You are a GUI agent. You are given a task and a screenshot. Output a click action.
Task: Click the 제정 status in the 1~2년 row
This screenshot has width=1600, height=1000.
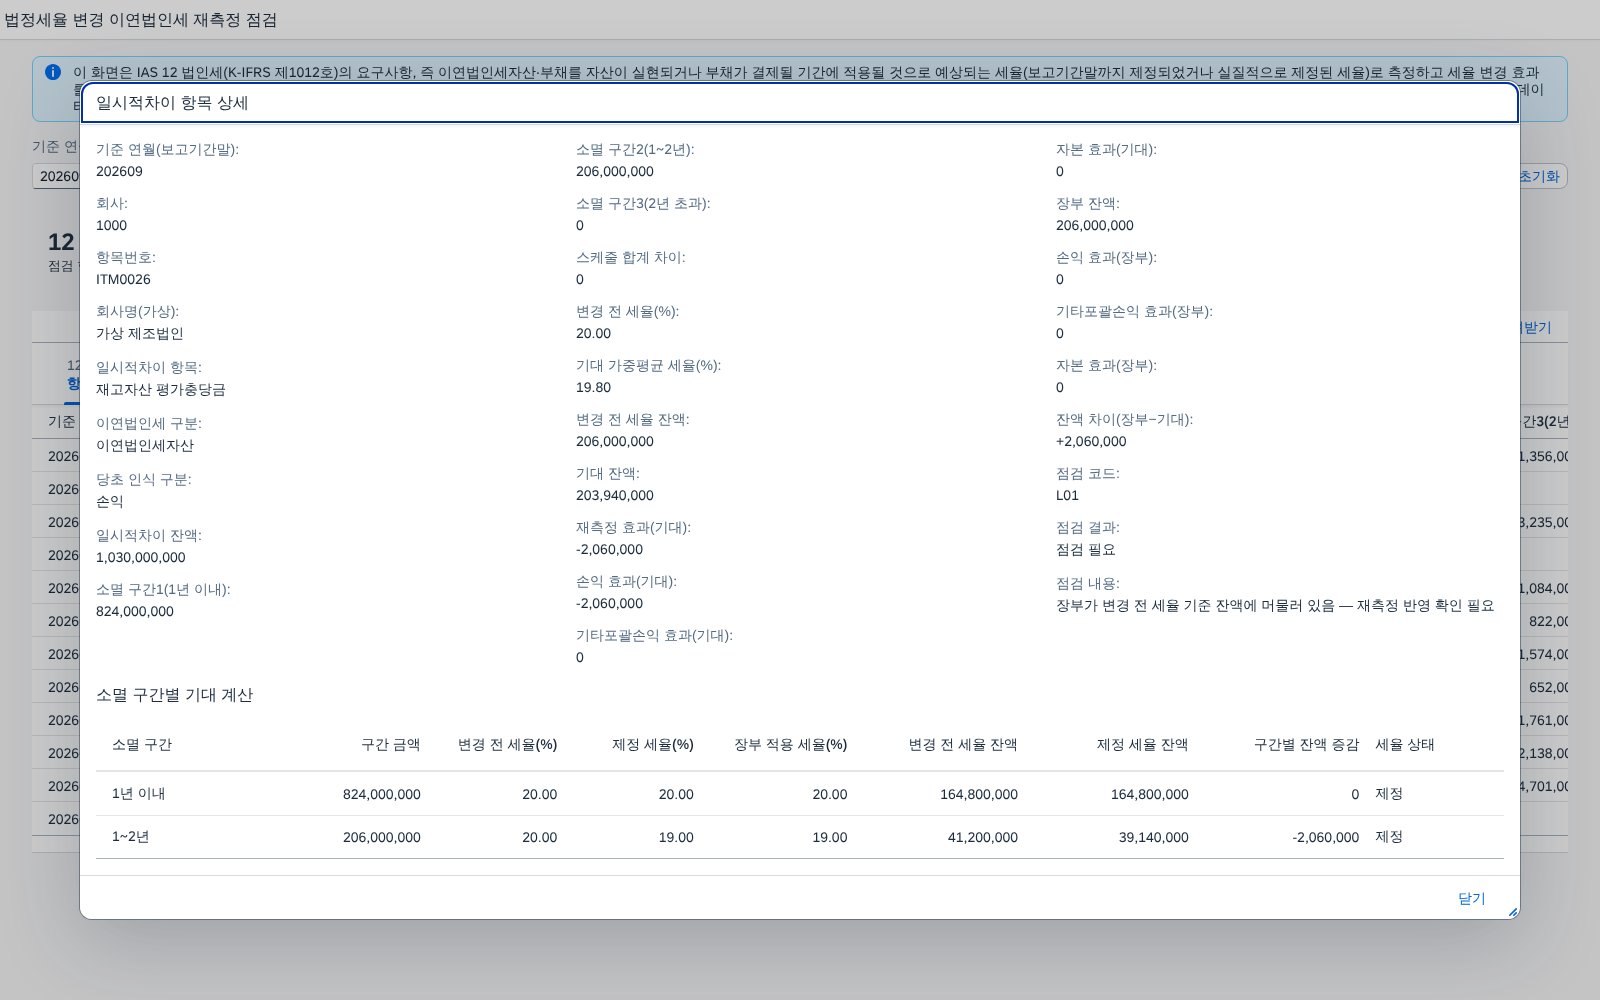[x=1389, y=836]
